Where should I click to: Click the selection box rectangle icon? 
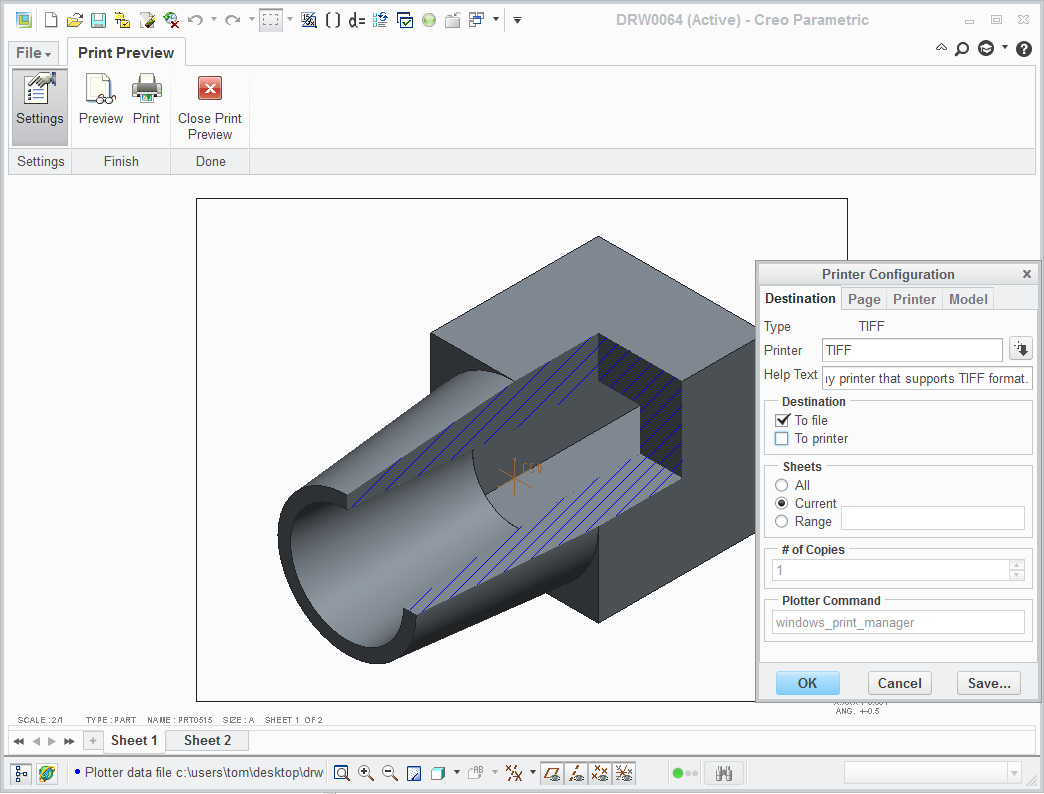[x=270, y=20]
